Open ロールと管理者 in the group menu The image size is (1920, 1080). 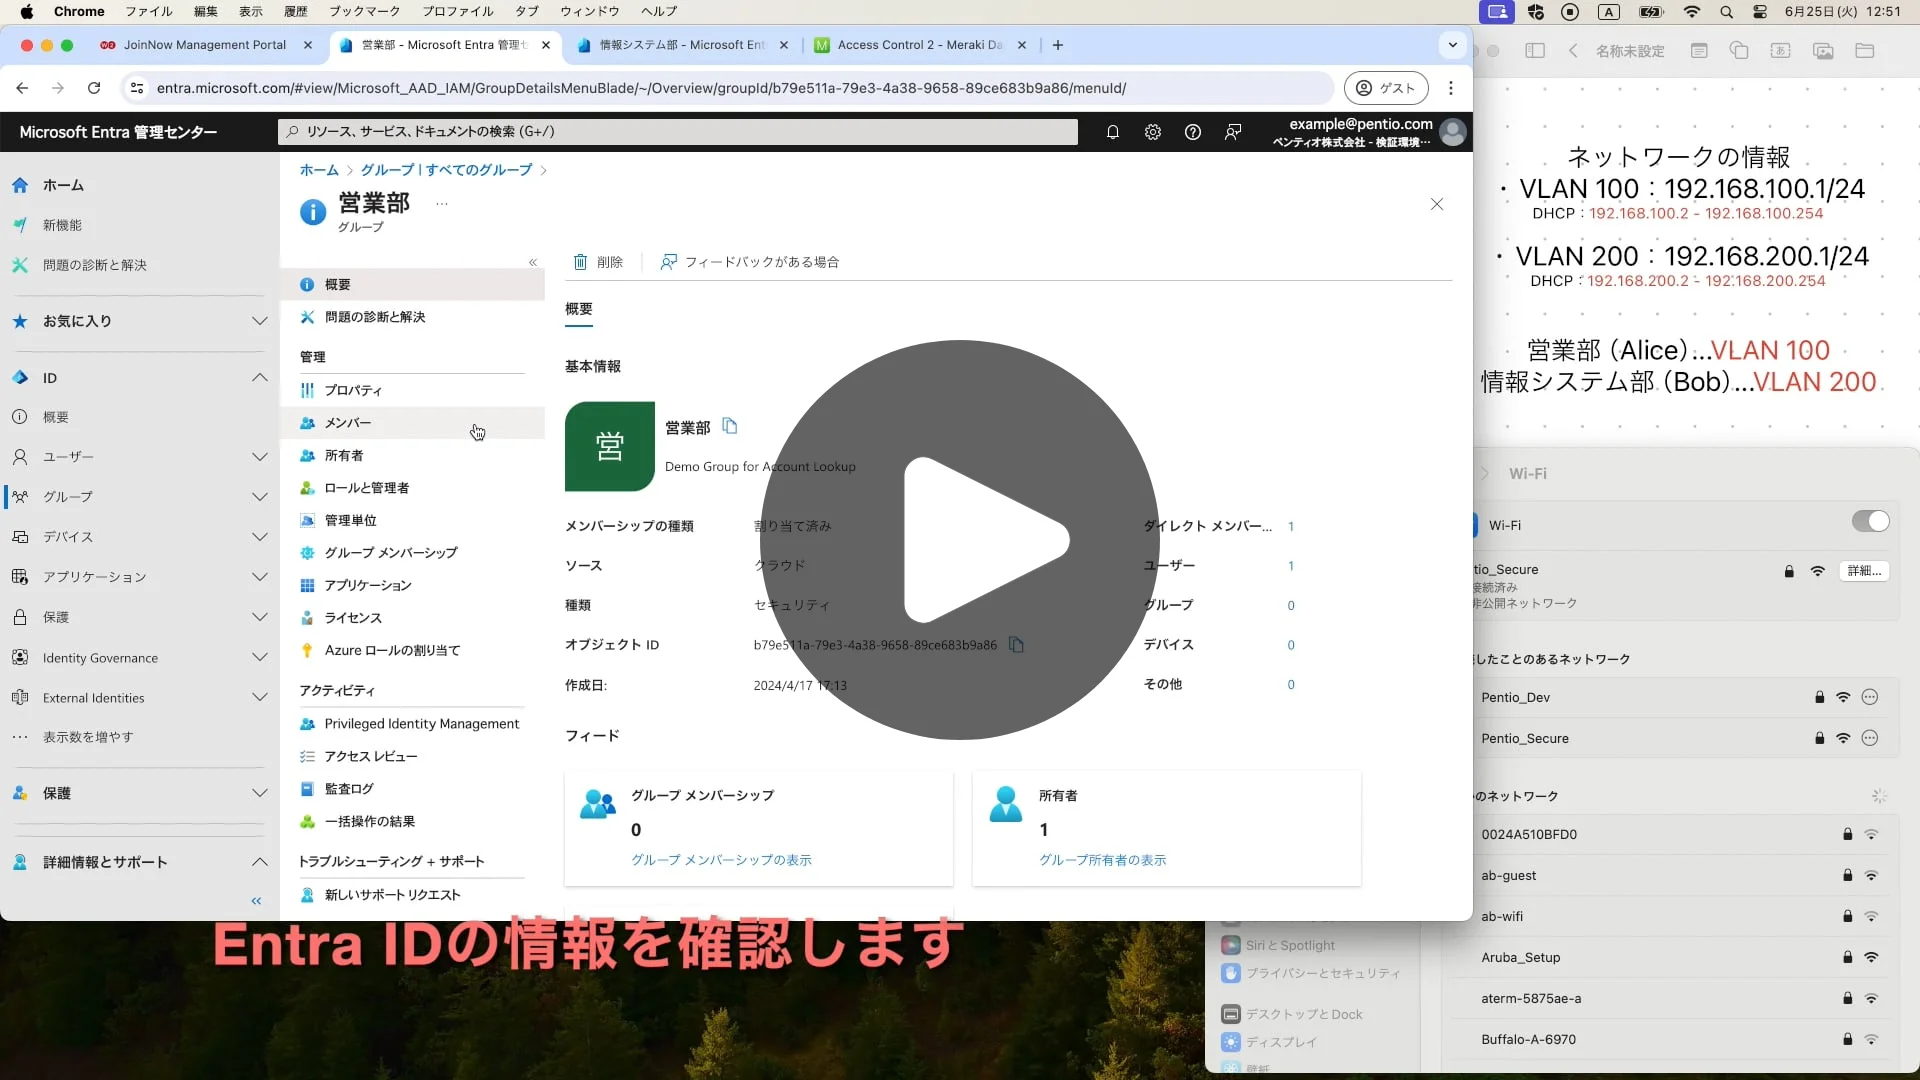click(413, 488)
